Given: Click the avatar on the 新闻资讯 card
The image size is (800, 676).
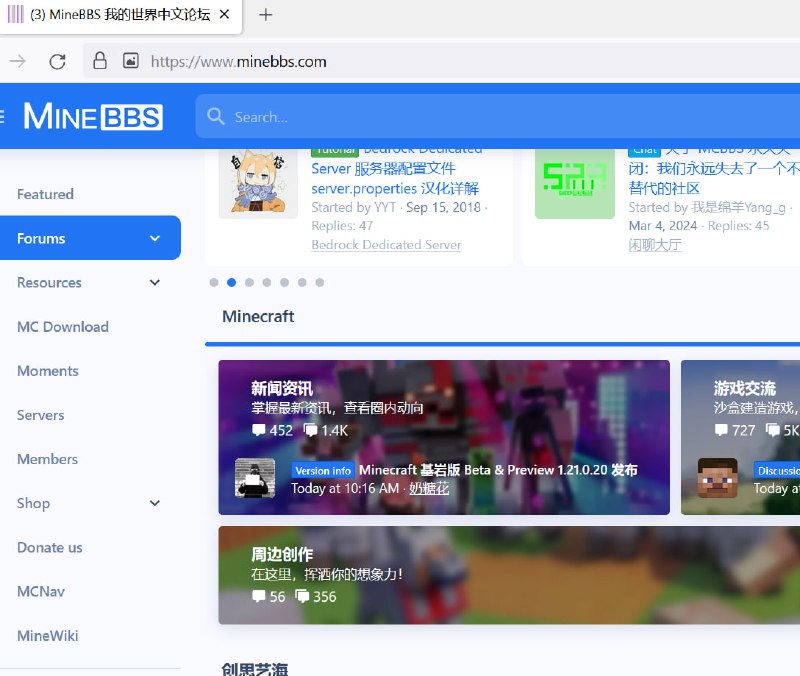Looking at the screenshot, I should click(255, 478).
